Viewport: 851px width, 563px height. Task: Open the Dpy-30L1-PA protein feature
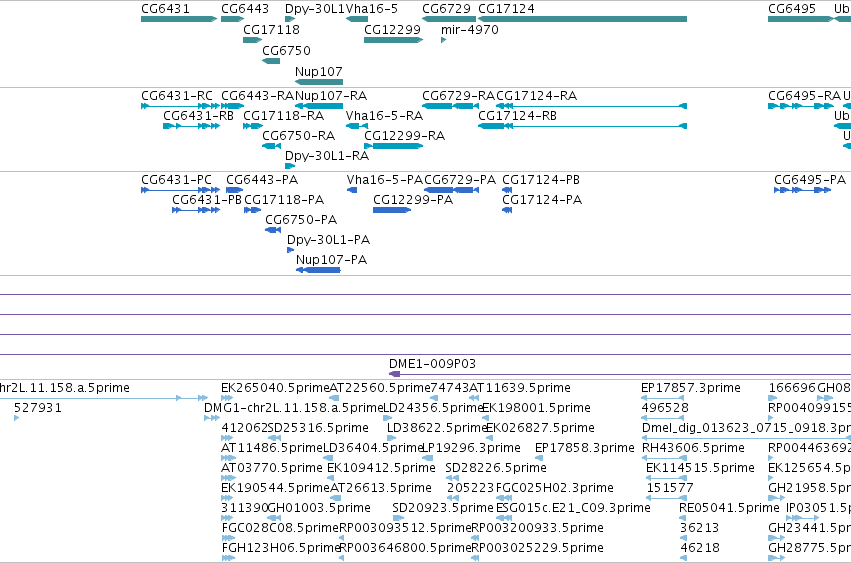[290, 250]
